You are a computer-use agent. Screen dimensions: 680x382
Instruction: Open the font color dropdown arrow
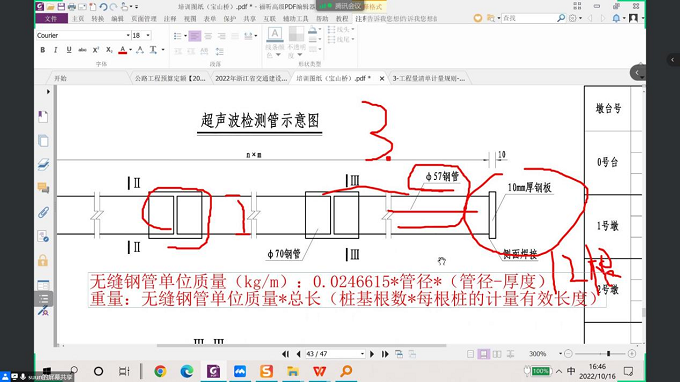click(131, 50)
